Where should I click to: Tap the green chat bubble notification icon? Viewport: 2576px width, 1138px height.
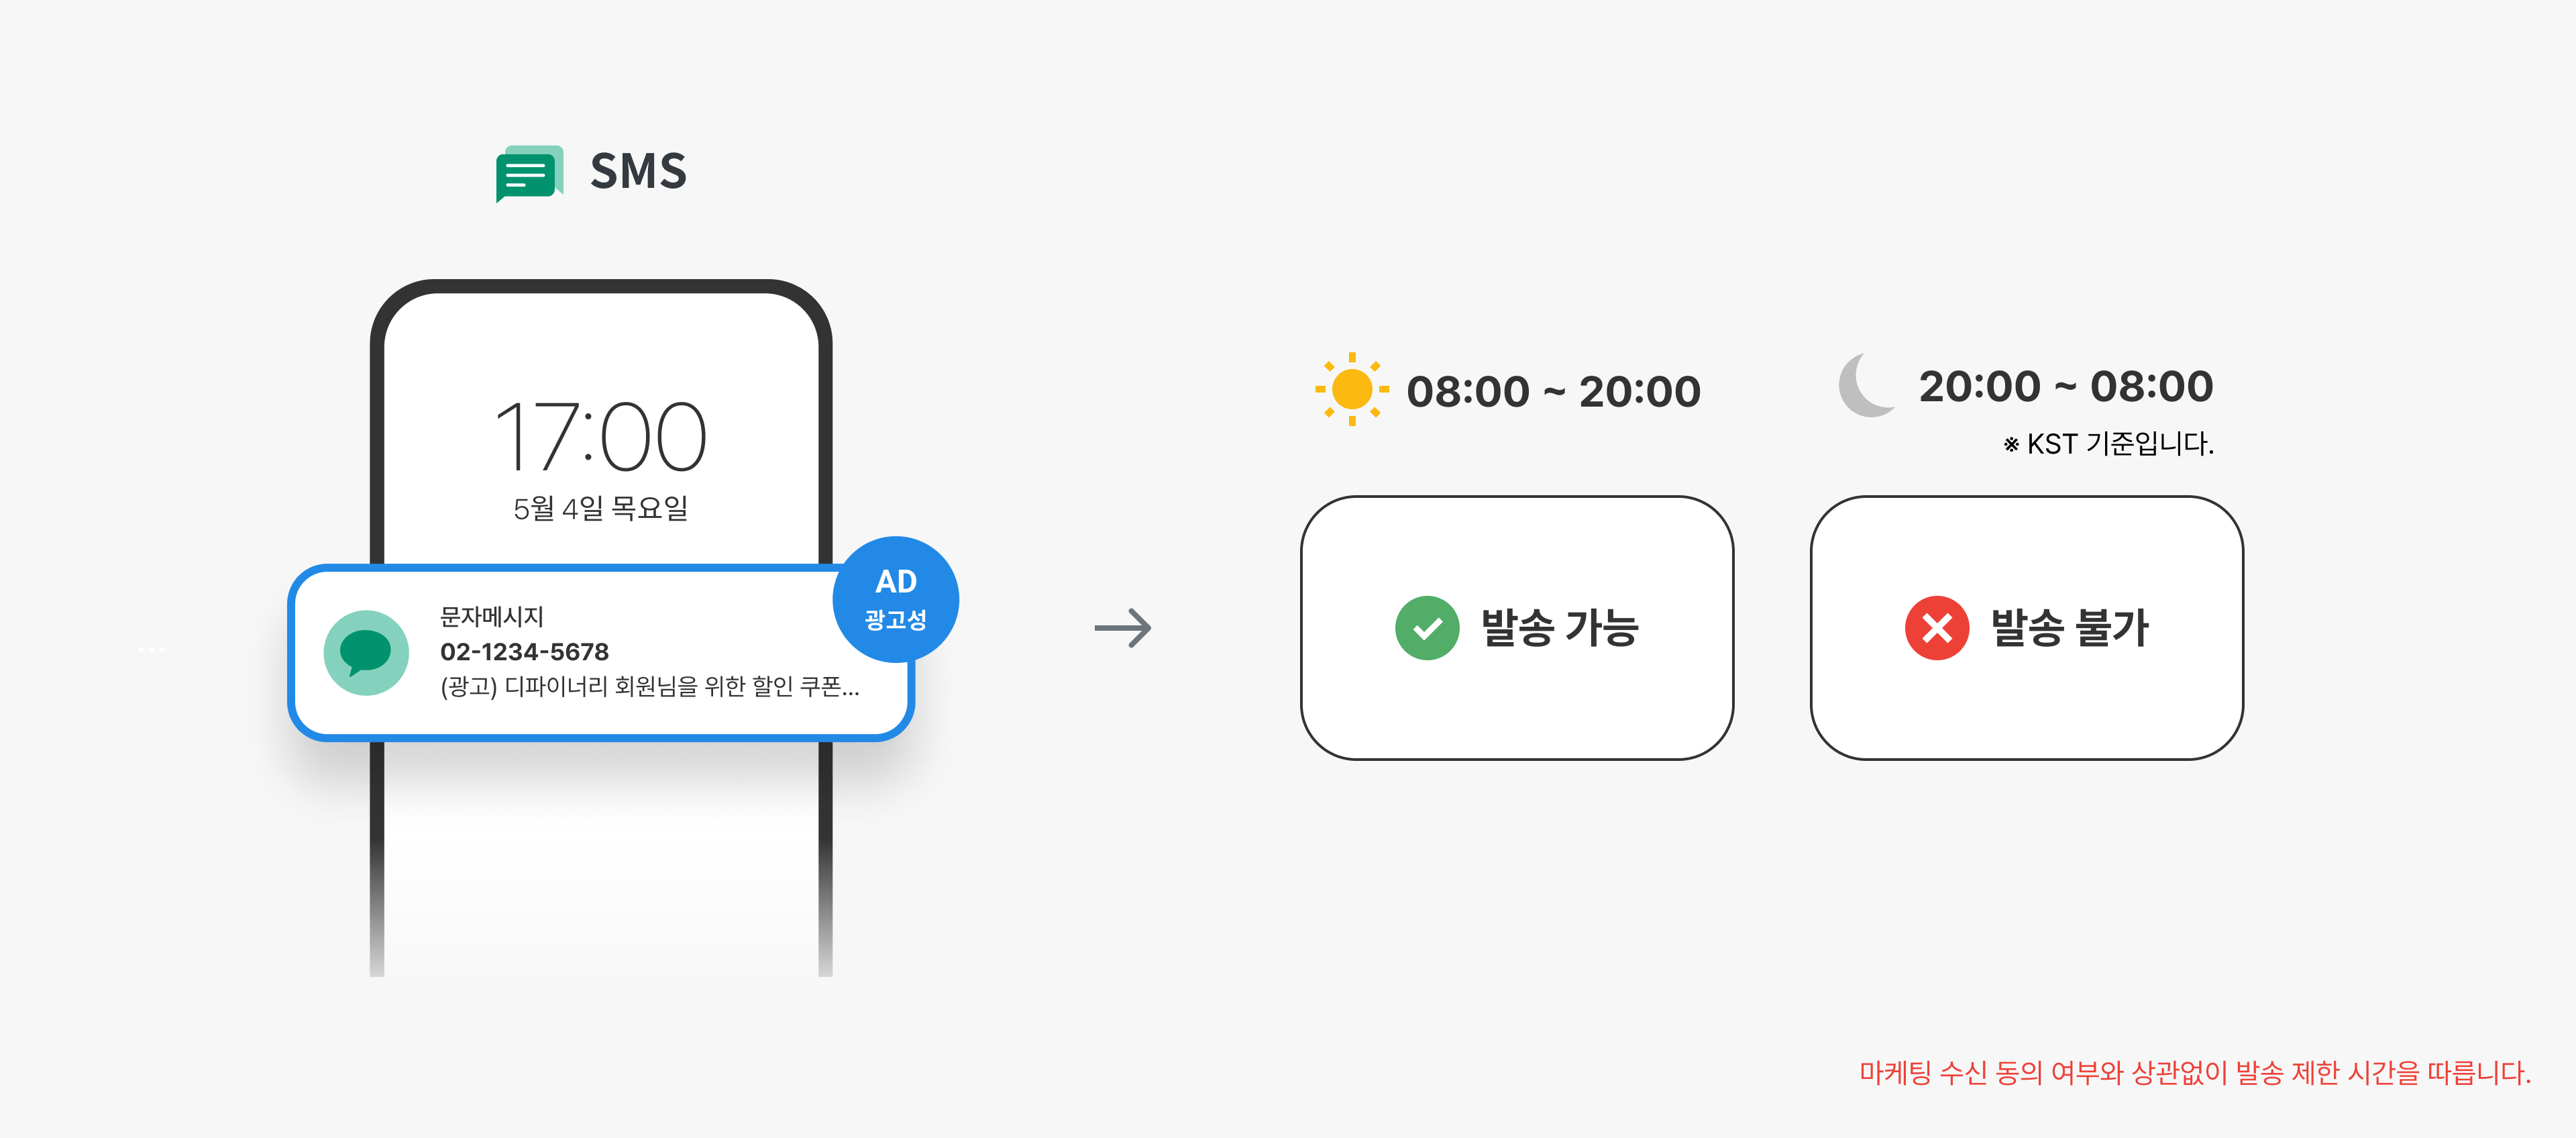pyautogui.click(x=366, y=652)
